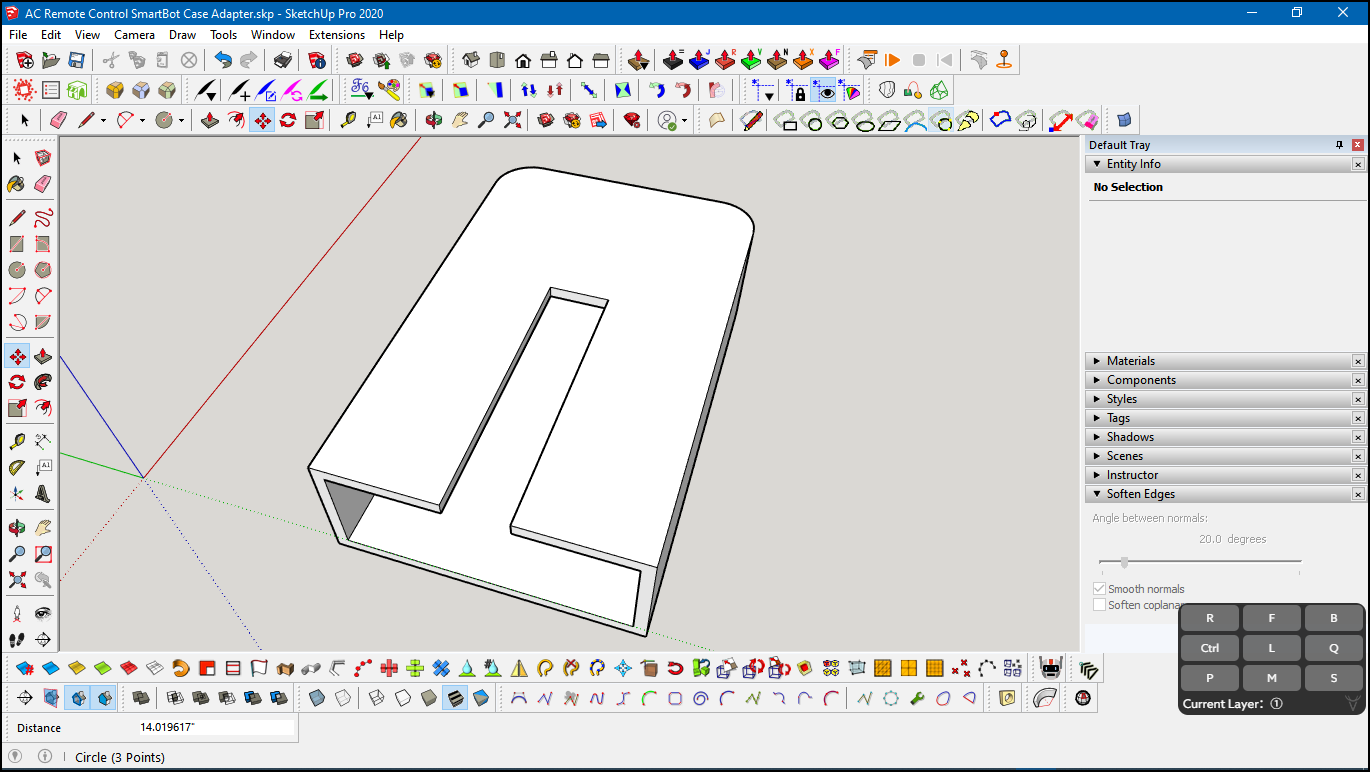
Task: Toggle auto-hide with the Default Tray pushpin
Action: coord(1339,144)
